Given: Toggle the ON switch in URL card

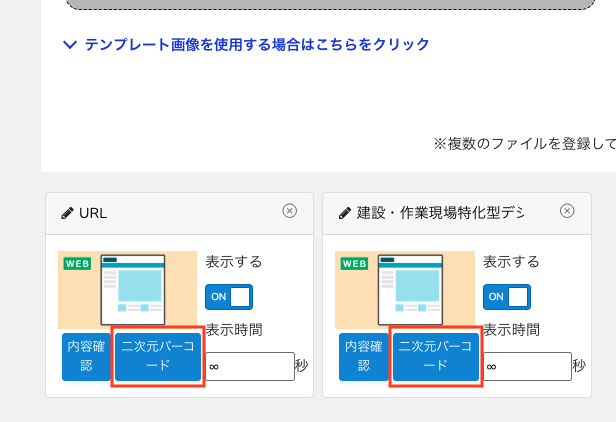Looking at the screenshot, I should click(x=228, y=297).
